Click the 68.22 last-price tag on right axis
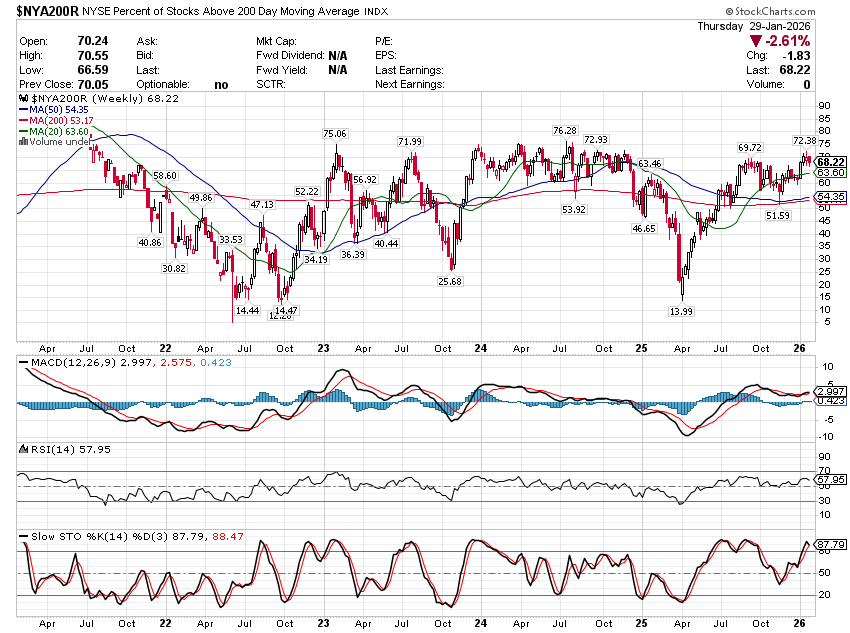Screen dimensions: 850x633 831,162
